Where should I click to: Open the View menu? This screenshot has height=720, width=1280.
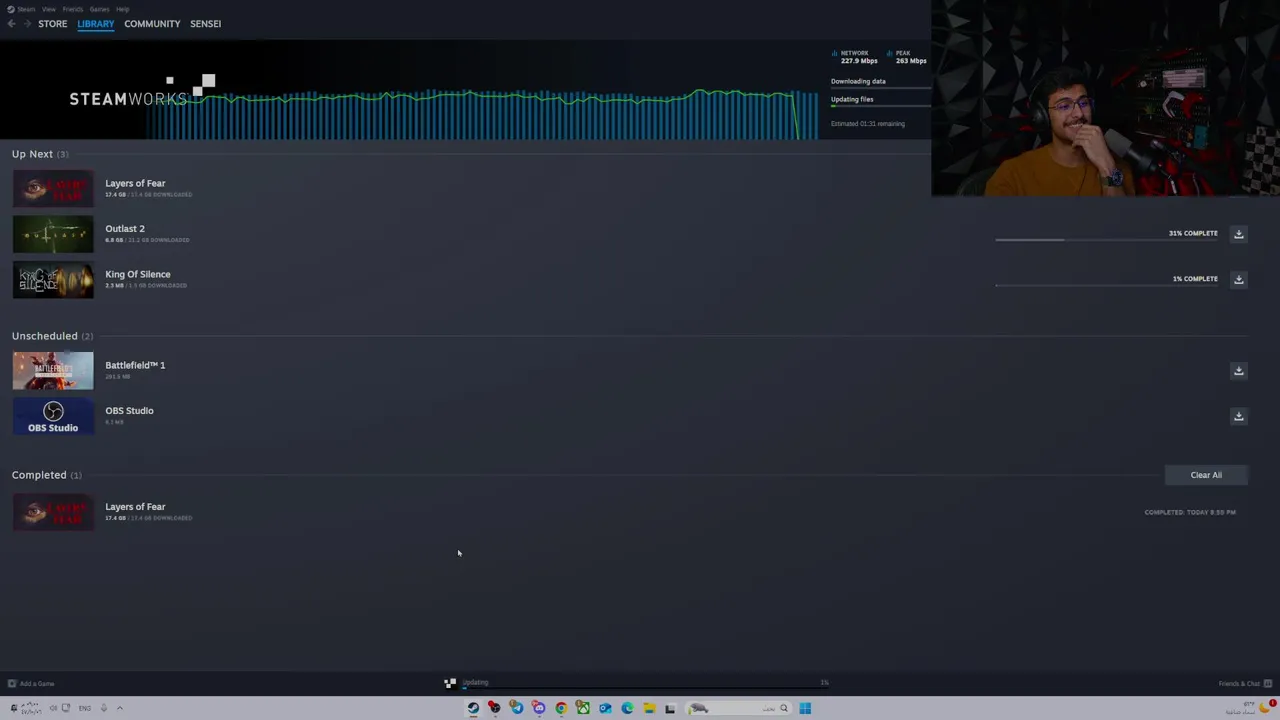coord(49,9)
